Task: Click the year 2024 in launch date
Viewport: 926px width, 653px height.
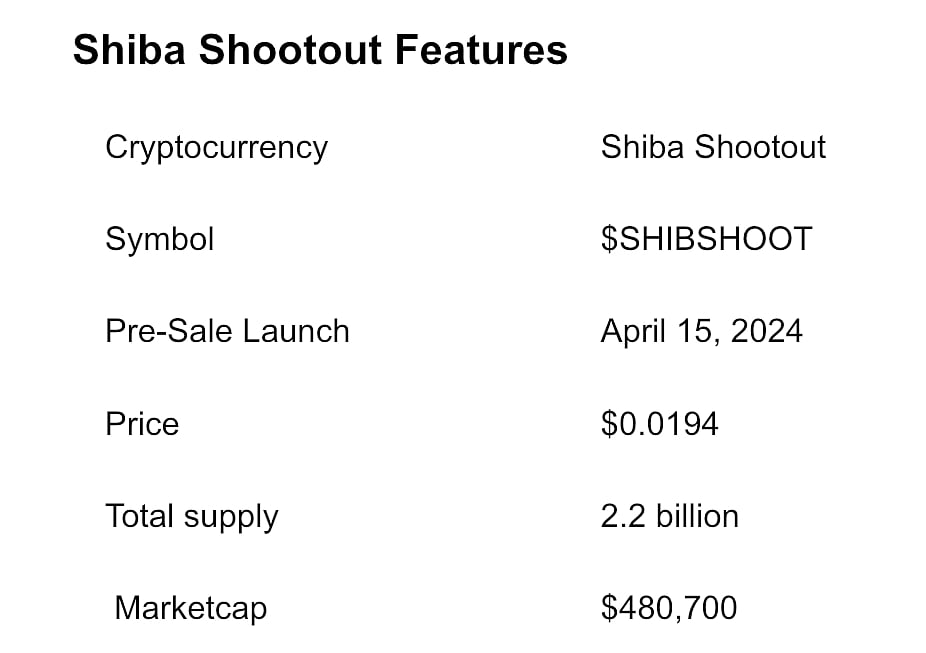Action: 767,331
